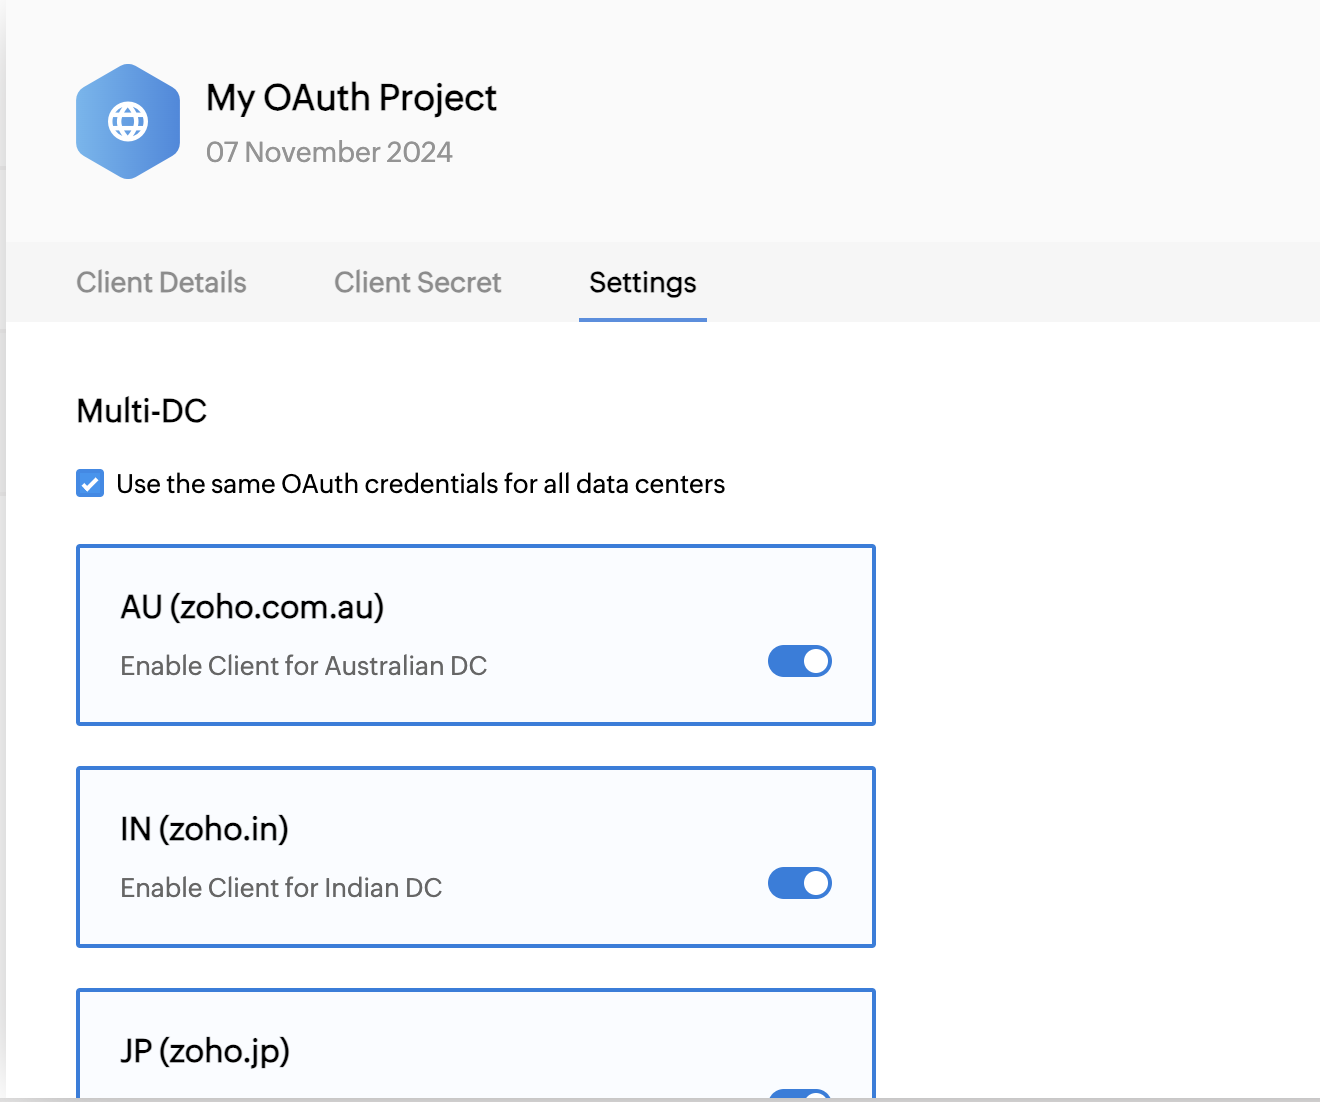Disable the Australian DC client toggle
This screenshot has width=1320, height=1102.
coord(799,661)
